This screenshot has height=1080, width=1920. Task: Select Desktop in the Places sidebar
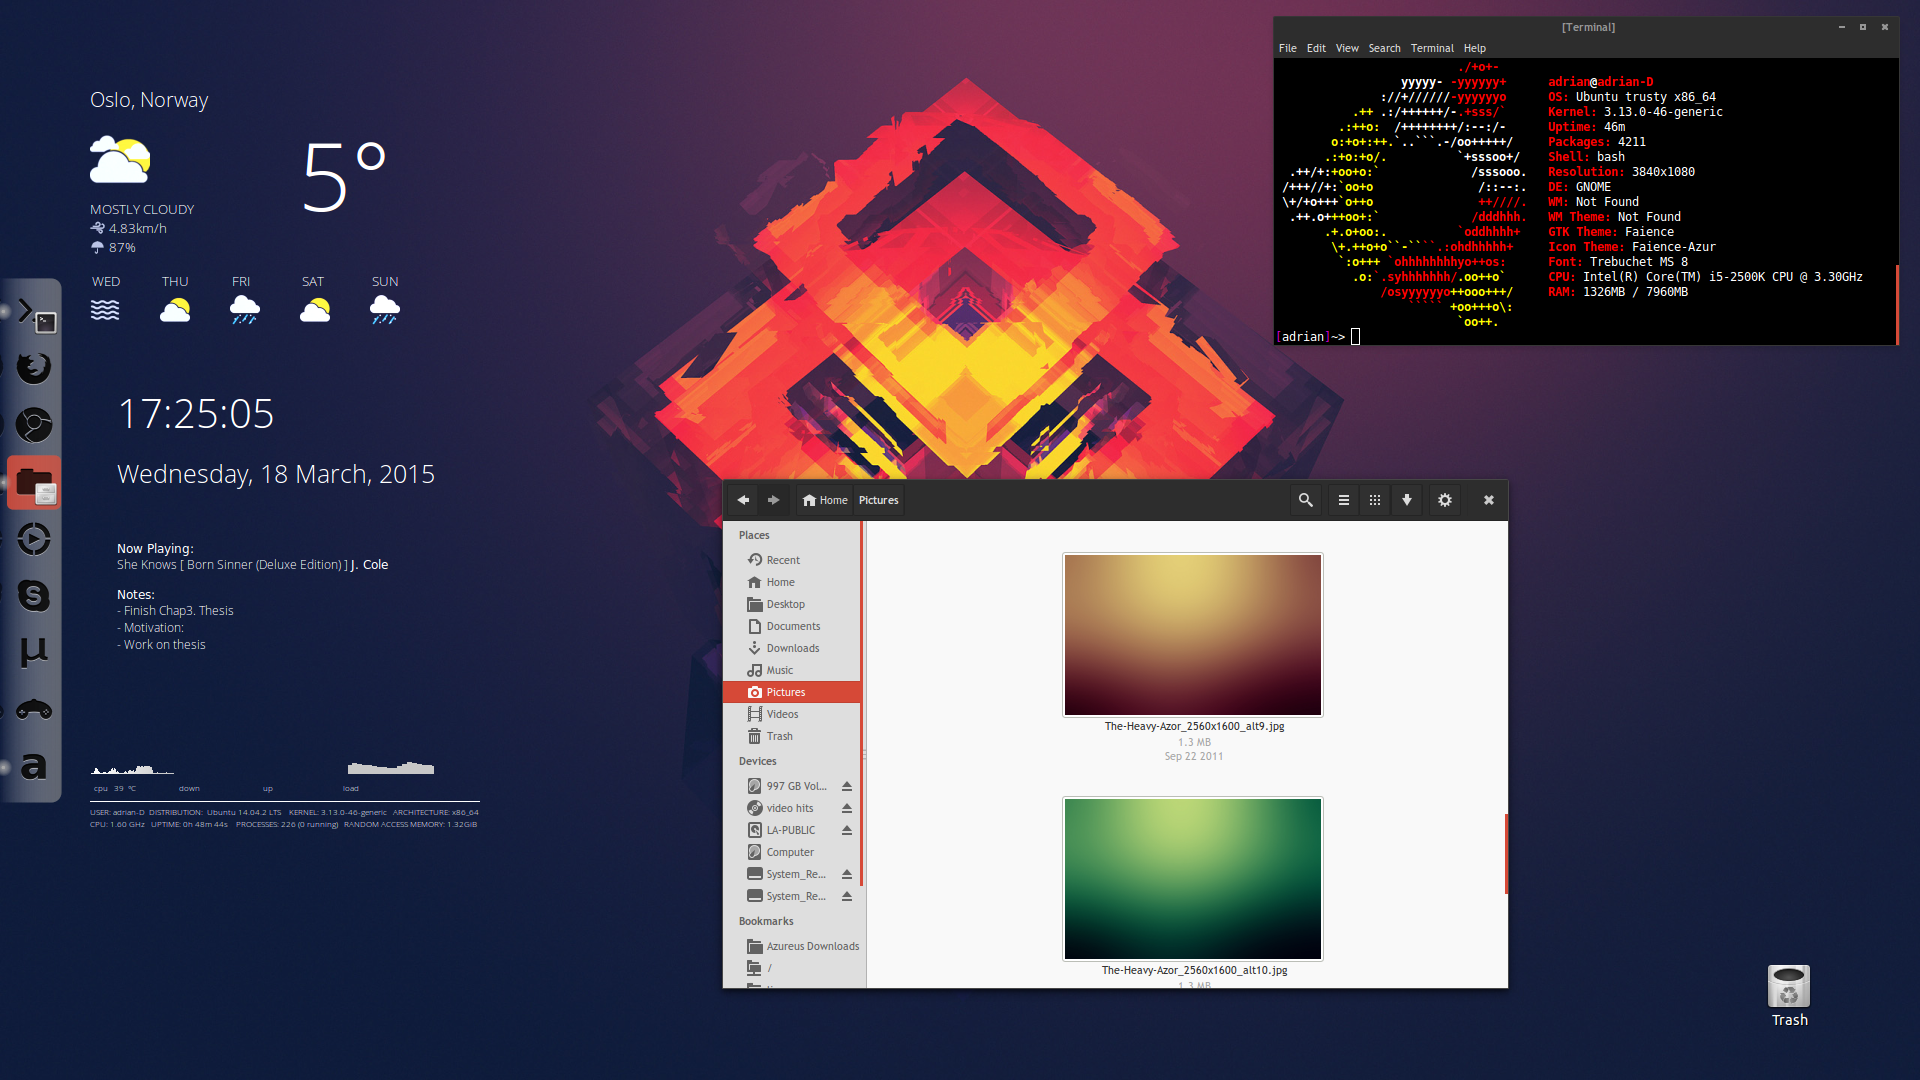(x=792, y=604)
